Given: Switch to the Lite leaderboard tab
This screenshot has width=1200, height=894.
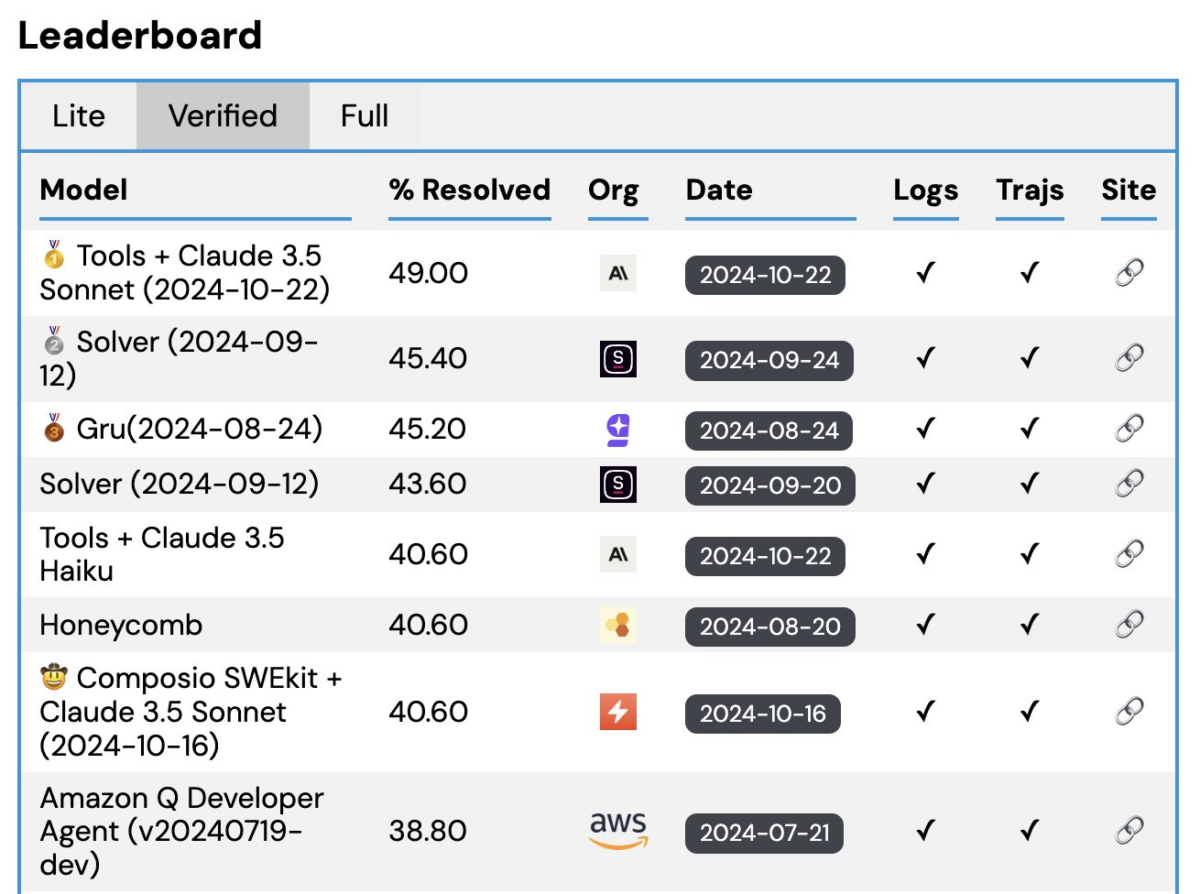Looking at the screenshot, I should click(x=78, y=116).
